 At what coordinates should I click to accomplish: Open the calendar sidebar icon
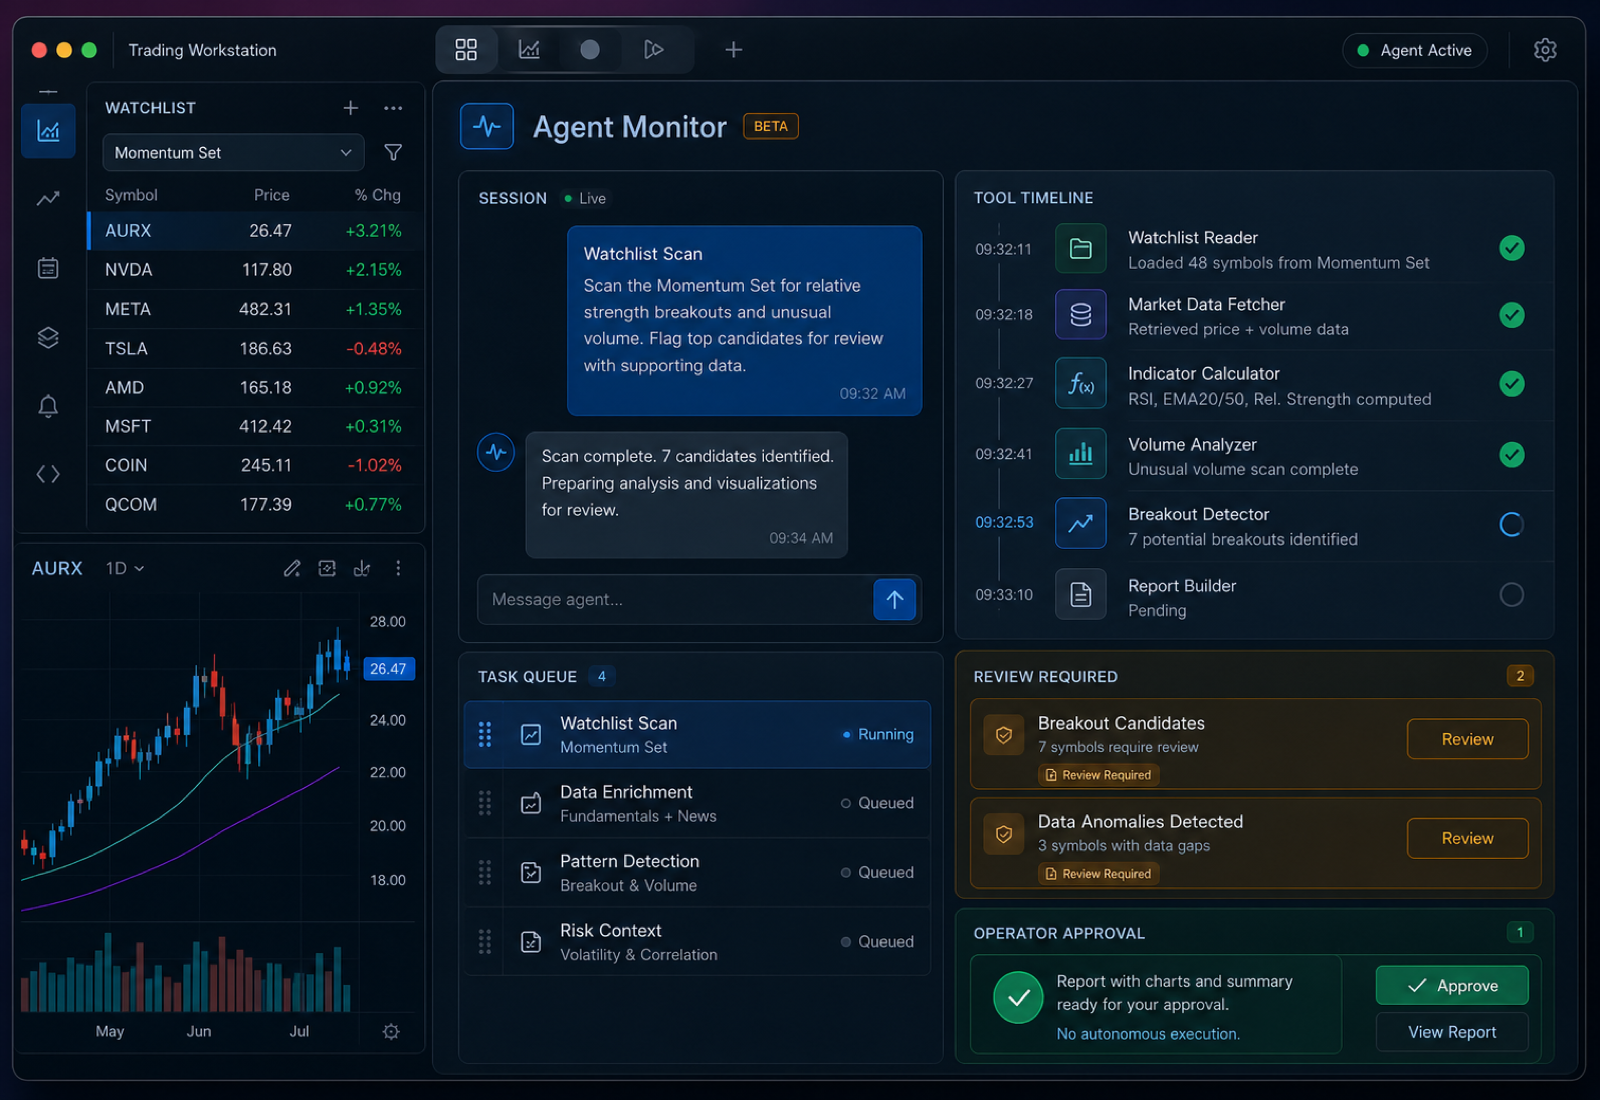[48, 268]
